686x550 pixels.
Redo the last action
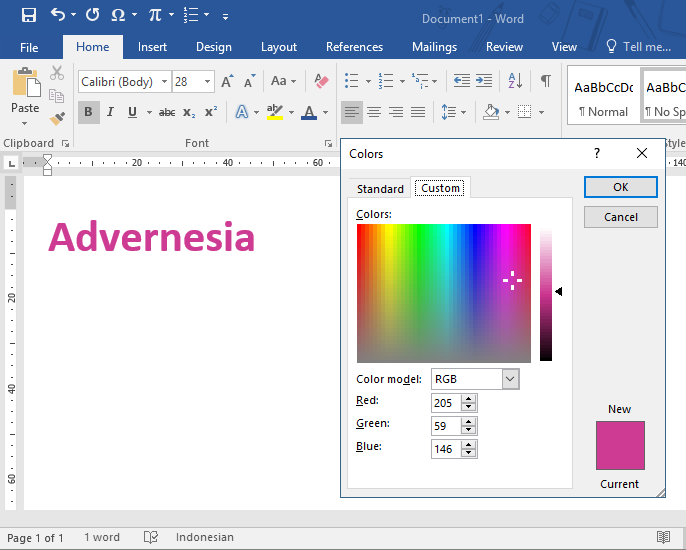click(92, 15)
